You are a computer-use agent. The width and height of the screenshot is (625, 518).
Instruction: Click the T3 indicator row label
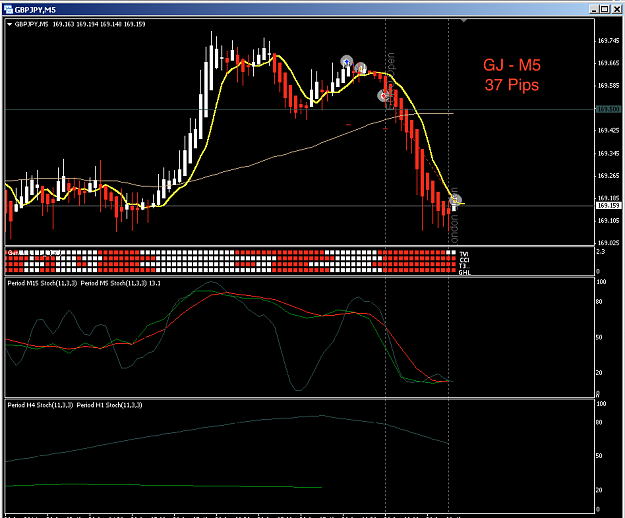click(x=462, y=266)
